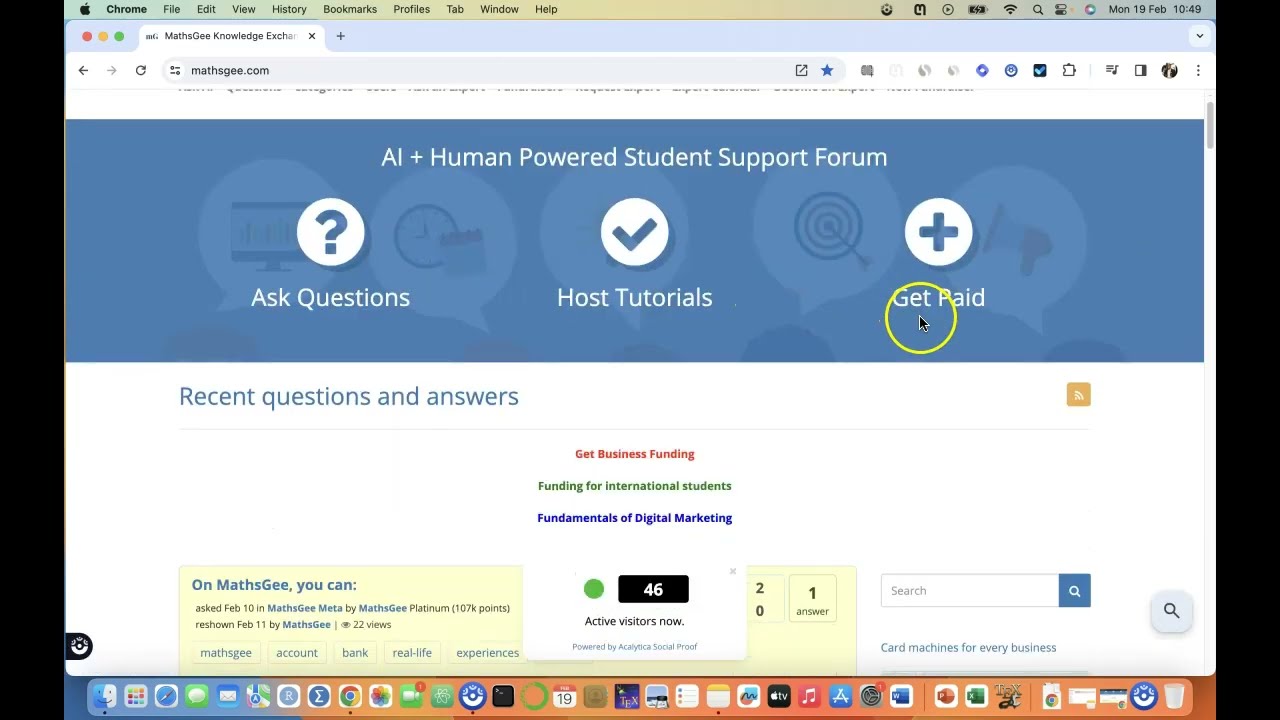Open Siri from menu bar

coord(1090,9)
